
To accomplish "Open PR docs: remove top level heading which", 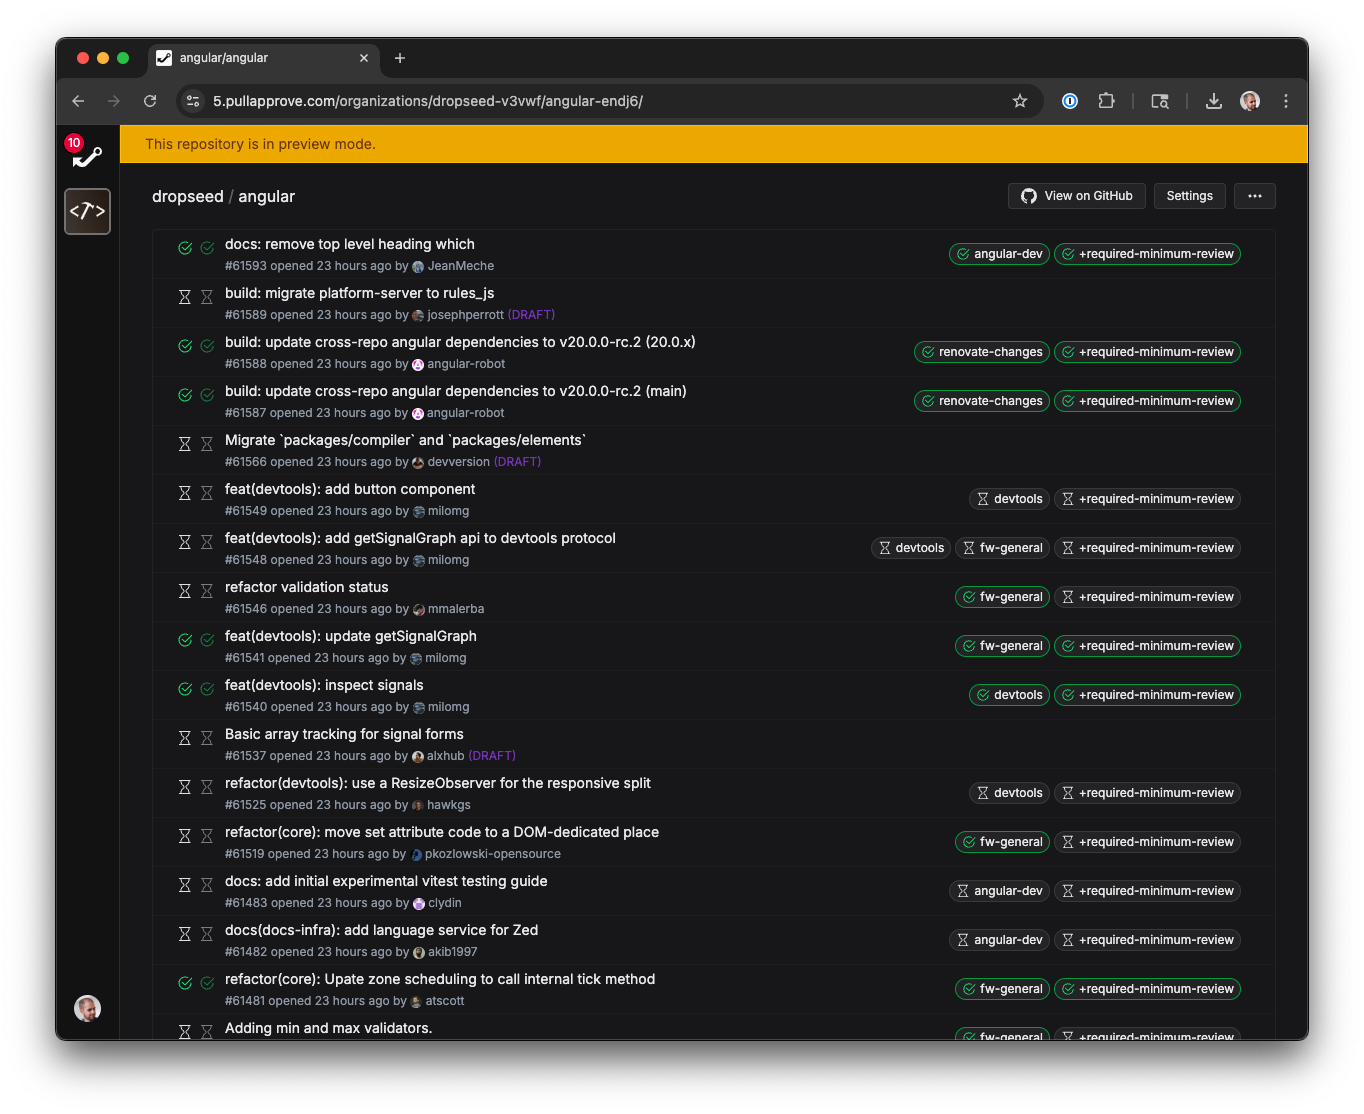I will click(350, 244).
